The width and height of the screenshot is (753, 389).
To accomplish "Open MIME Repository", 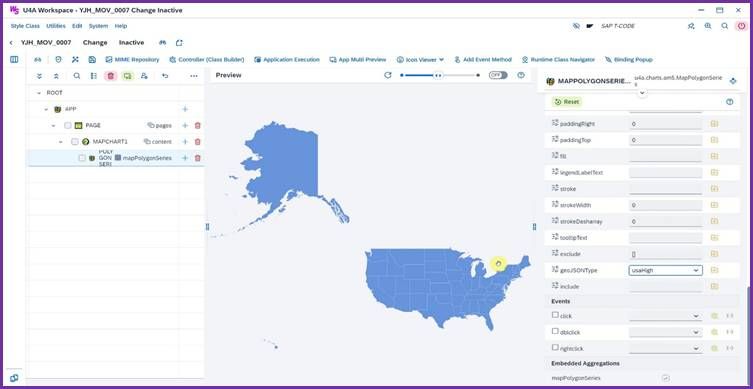I will (x=132, y=60).
